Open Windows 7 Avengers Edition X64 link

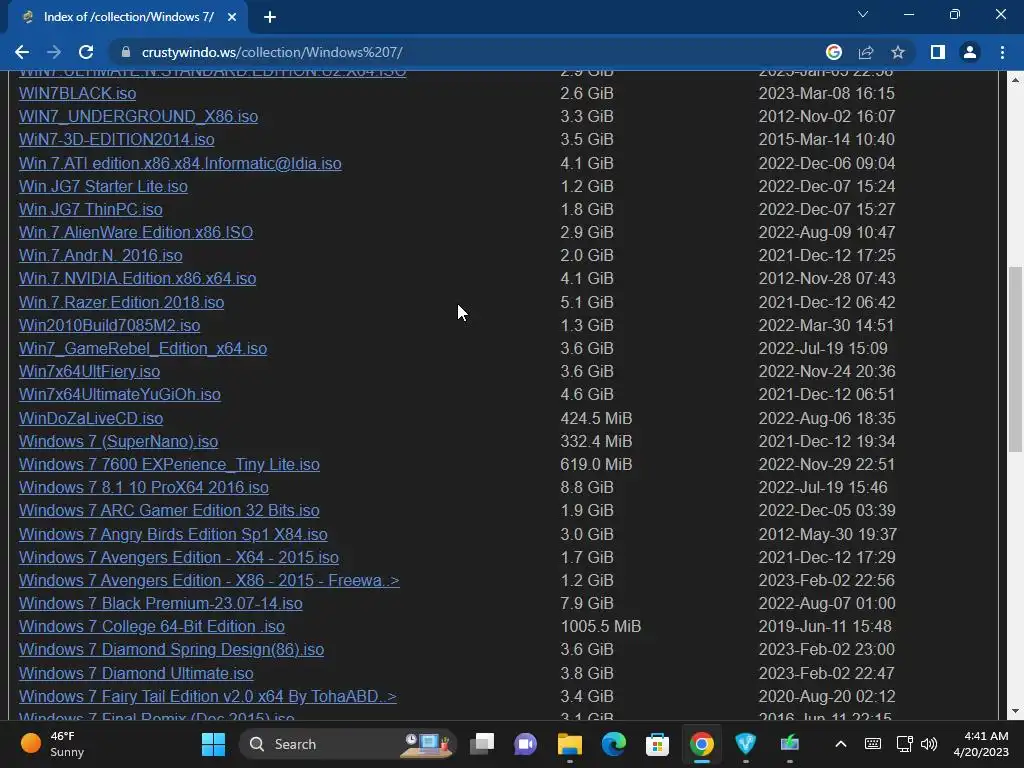click(x=178, y=557)
